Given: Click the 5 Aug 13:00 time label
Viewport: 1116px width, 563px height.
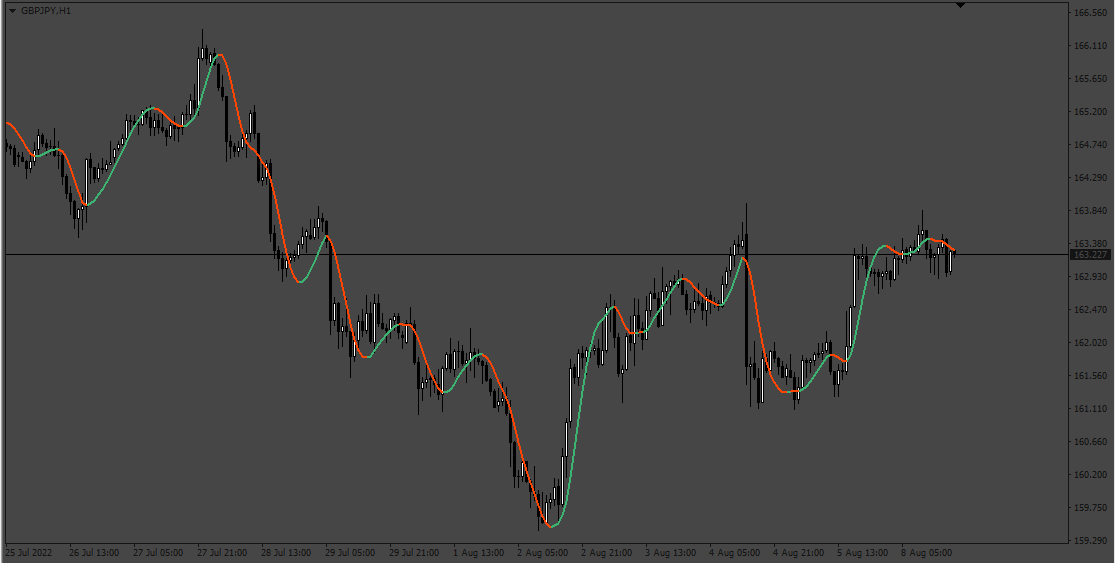Looking at the screenshot, I should (863, 553).
